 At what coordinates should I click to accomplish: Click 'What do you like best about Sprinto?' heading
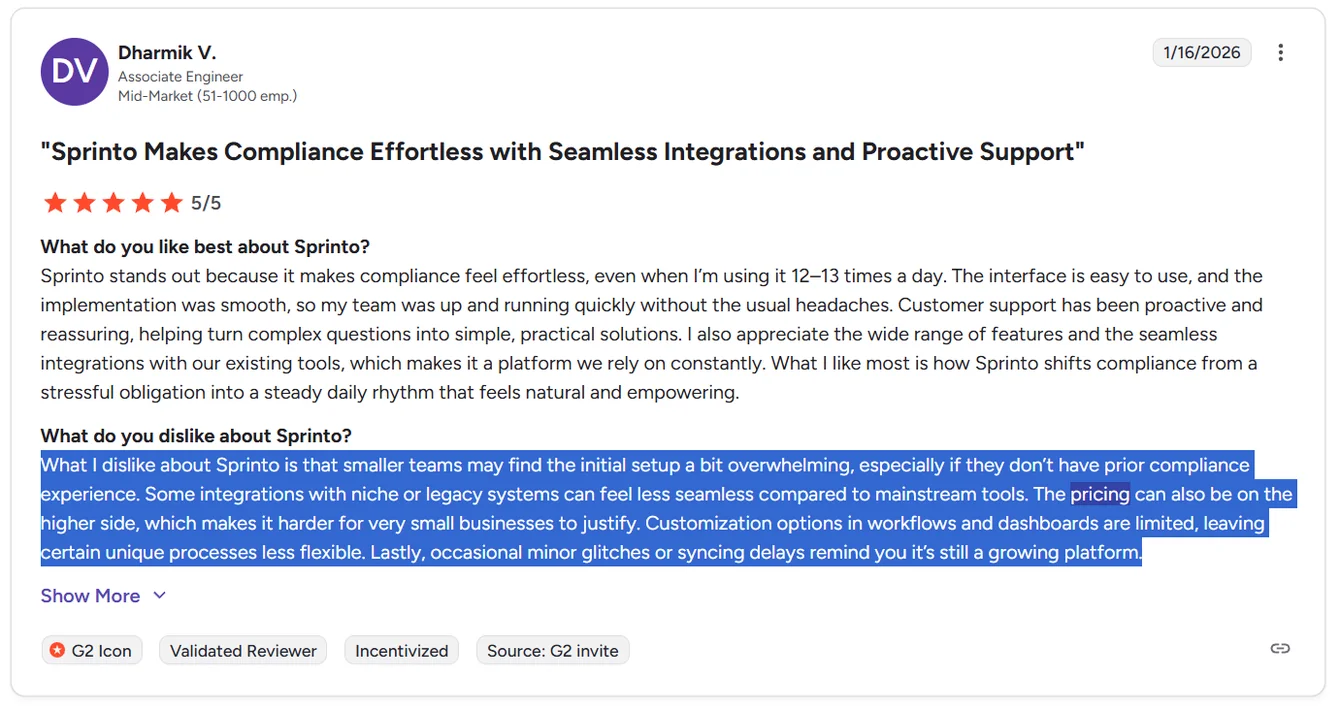(205, 247)
